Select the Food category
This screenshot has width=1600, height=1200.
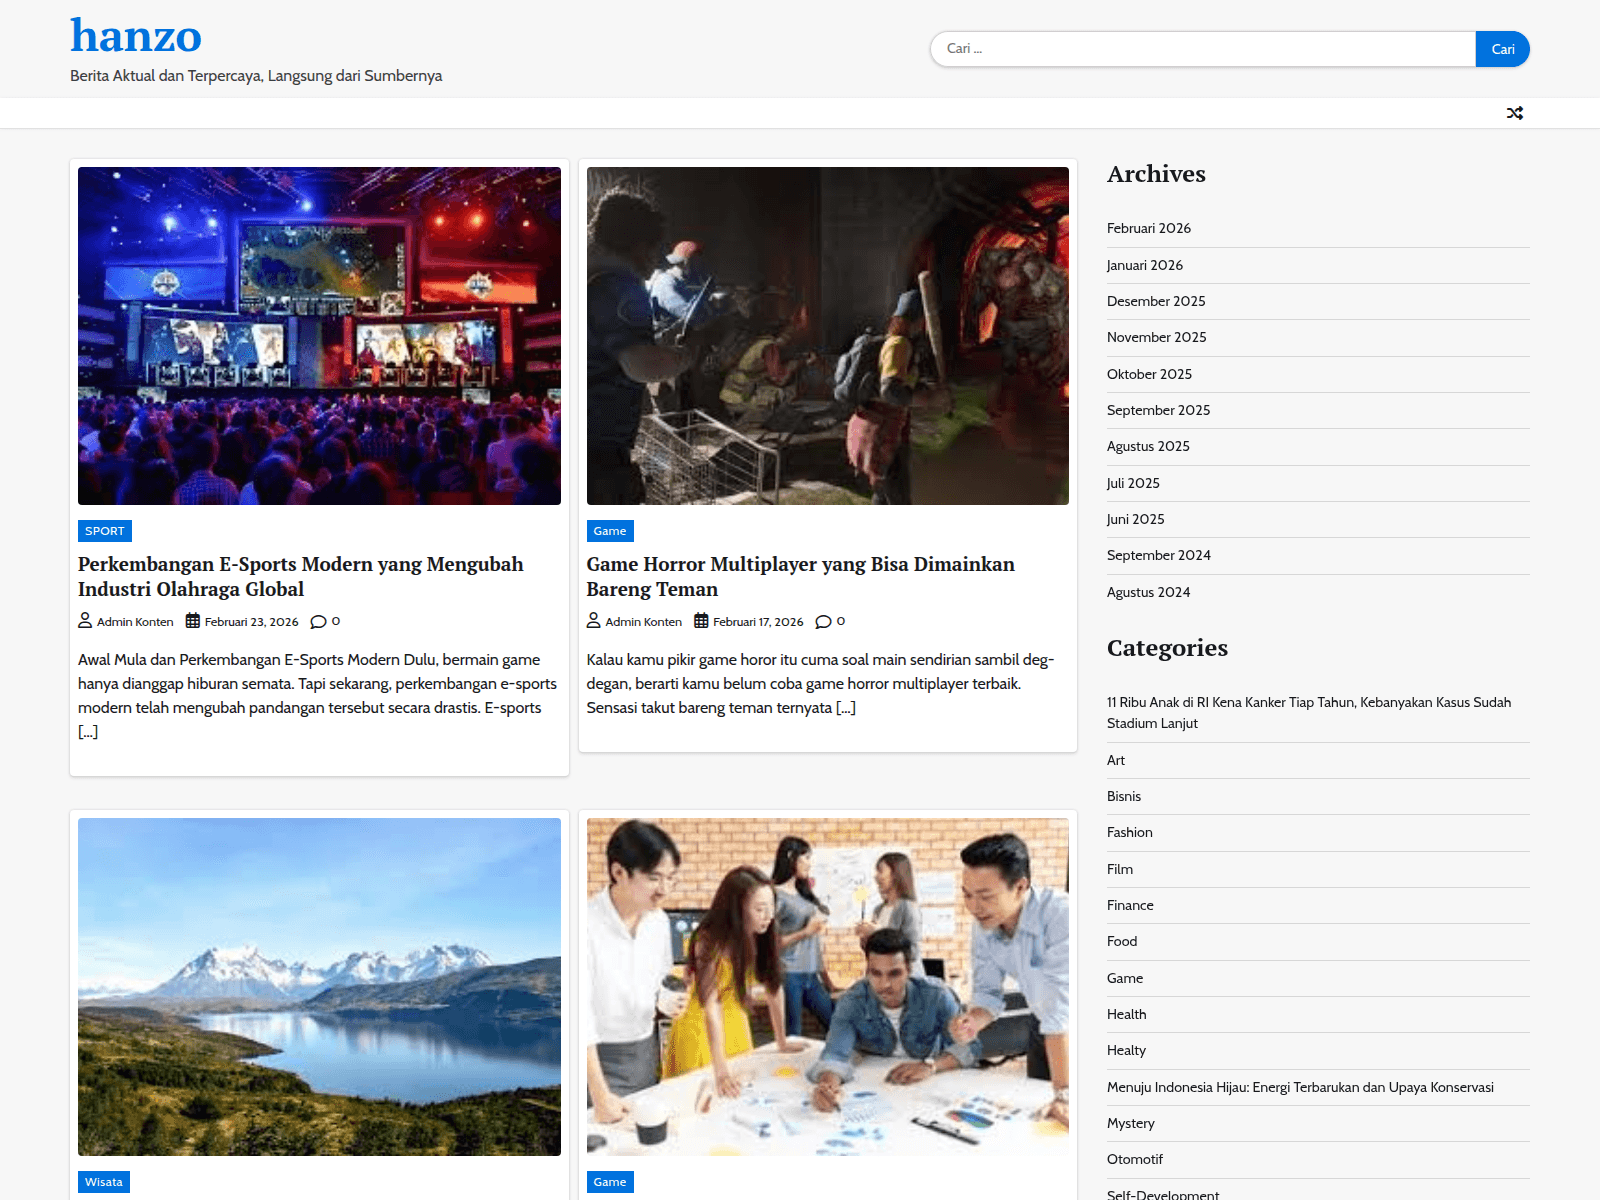1122,941
